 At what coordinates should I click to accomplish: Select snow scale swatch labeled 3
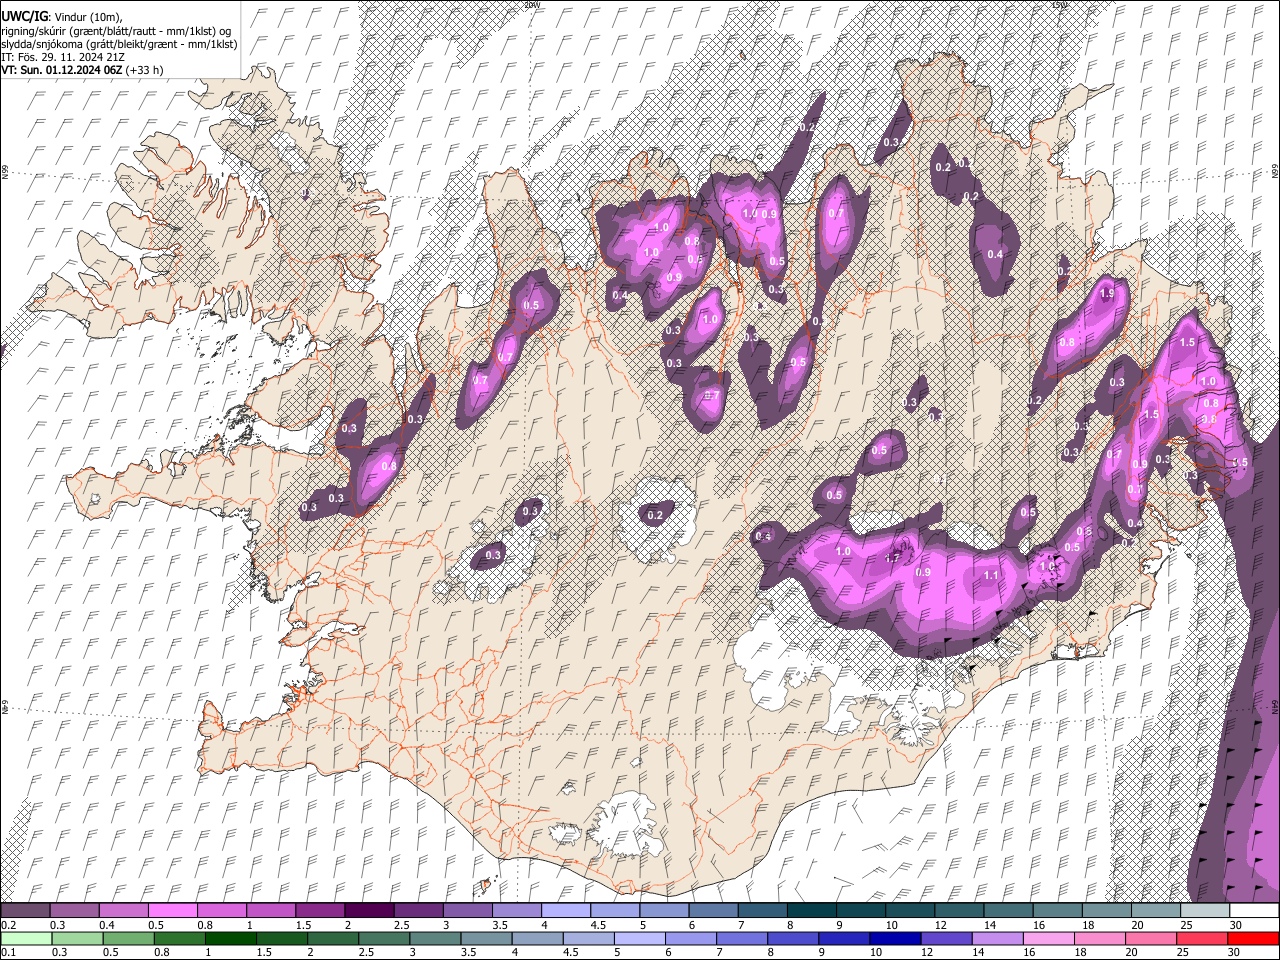pos(466,910)
